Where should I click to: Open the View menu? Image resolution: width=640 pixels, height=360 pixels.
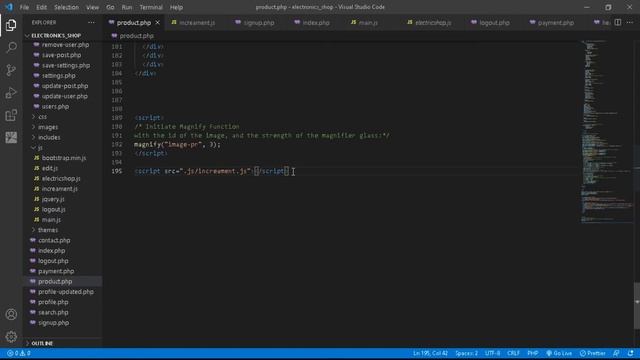tap(92, 7)
